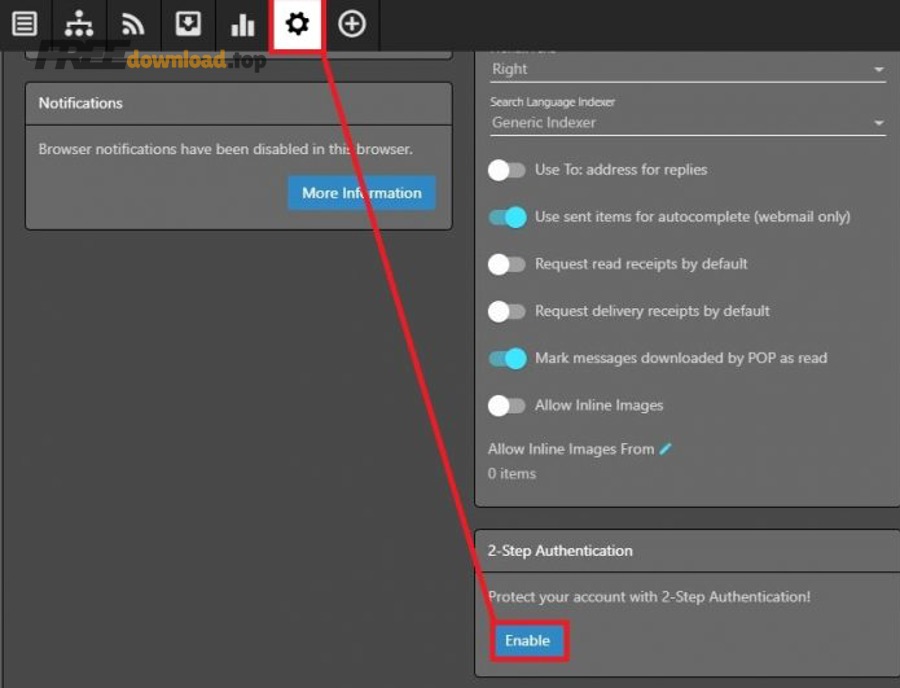The image size is (900, 688).
Task: Toggle Use To: address for replies
Action: pos(507,170)
